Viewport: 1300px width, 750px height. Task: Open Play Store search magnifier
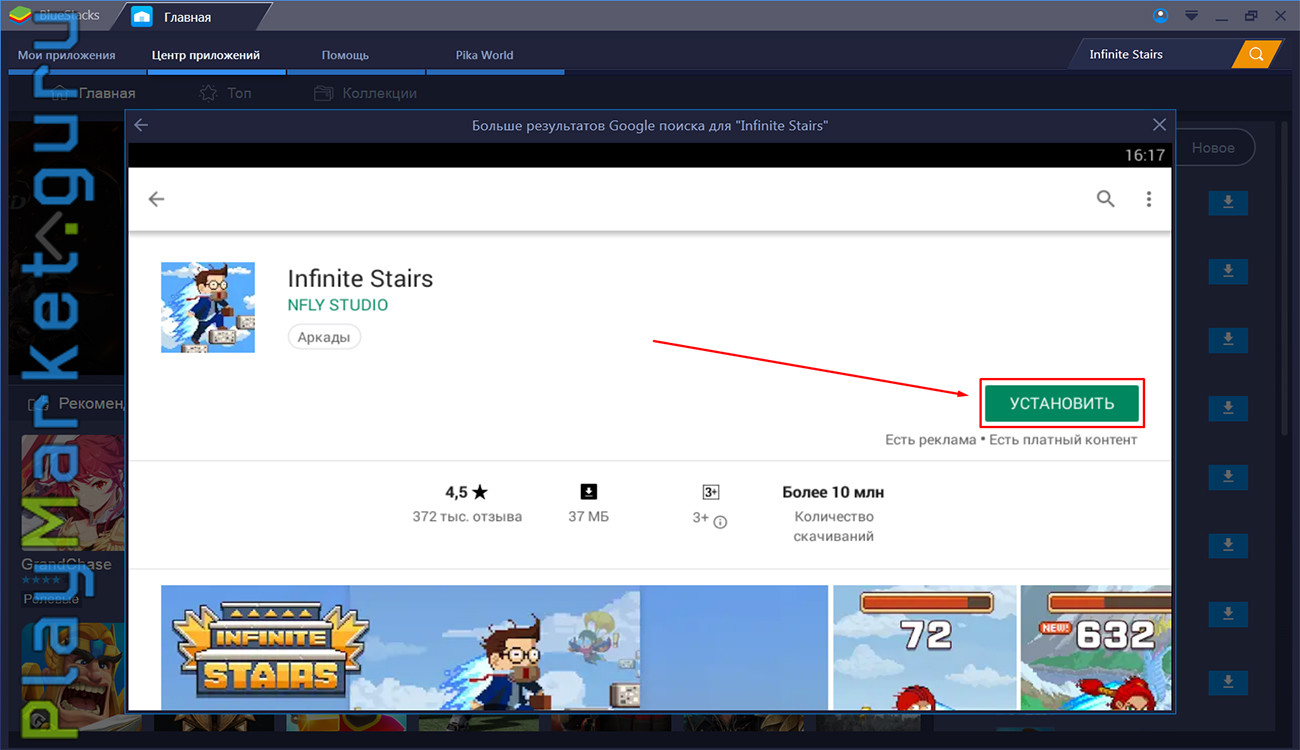[1105, 198]
